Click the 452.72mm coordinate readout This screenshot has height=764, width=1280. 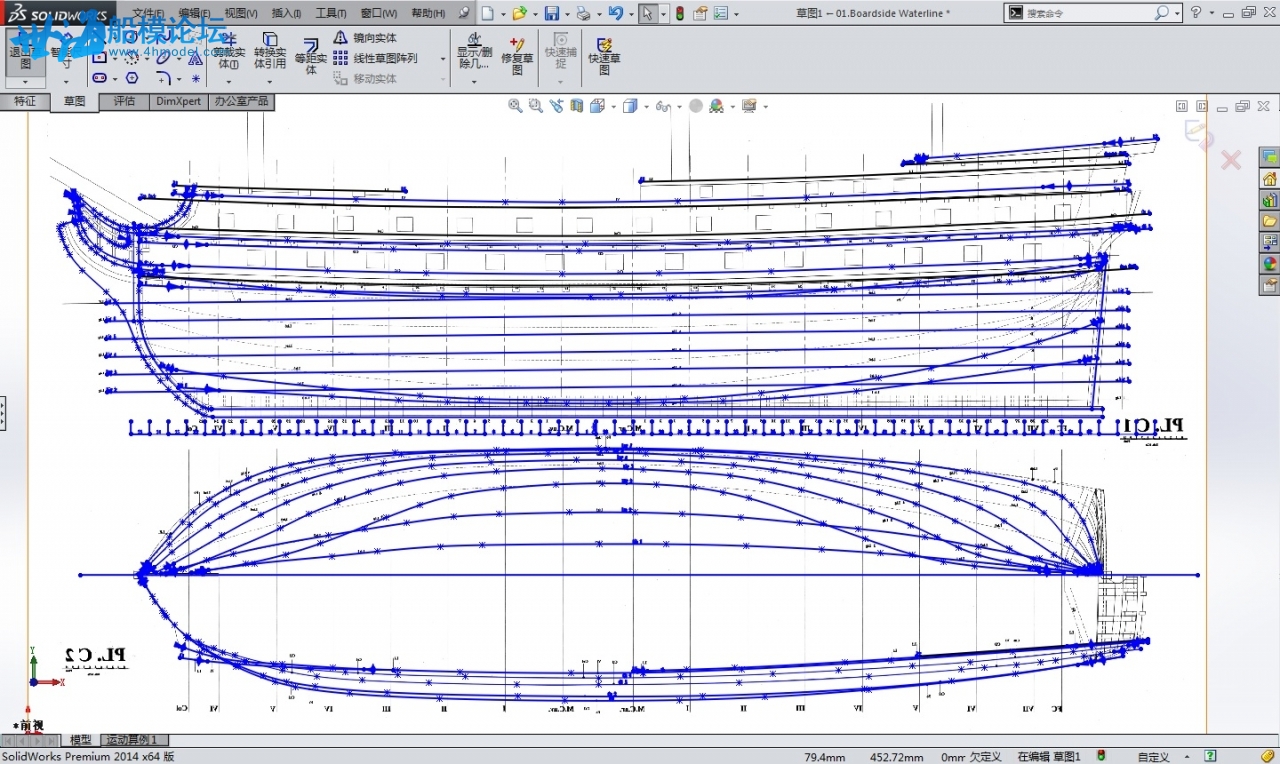pos(896,757)
